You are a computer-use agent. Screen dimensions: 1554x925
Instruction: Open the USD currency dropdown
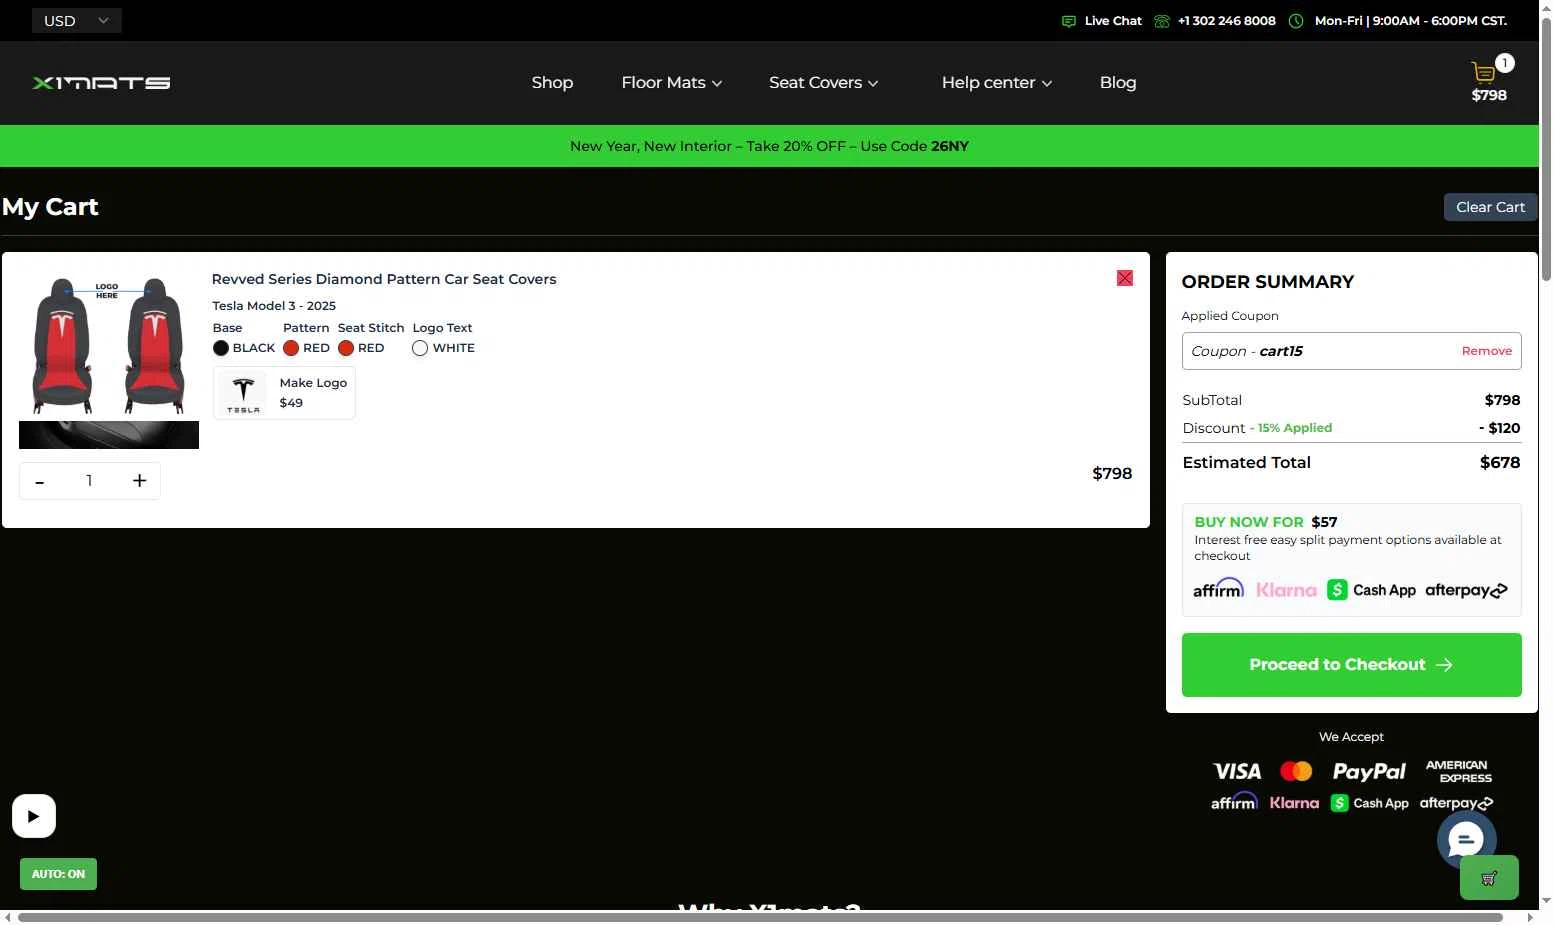(x=77, y=21)
